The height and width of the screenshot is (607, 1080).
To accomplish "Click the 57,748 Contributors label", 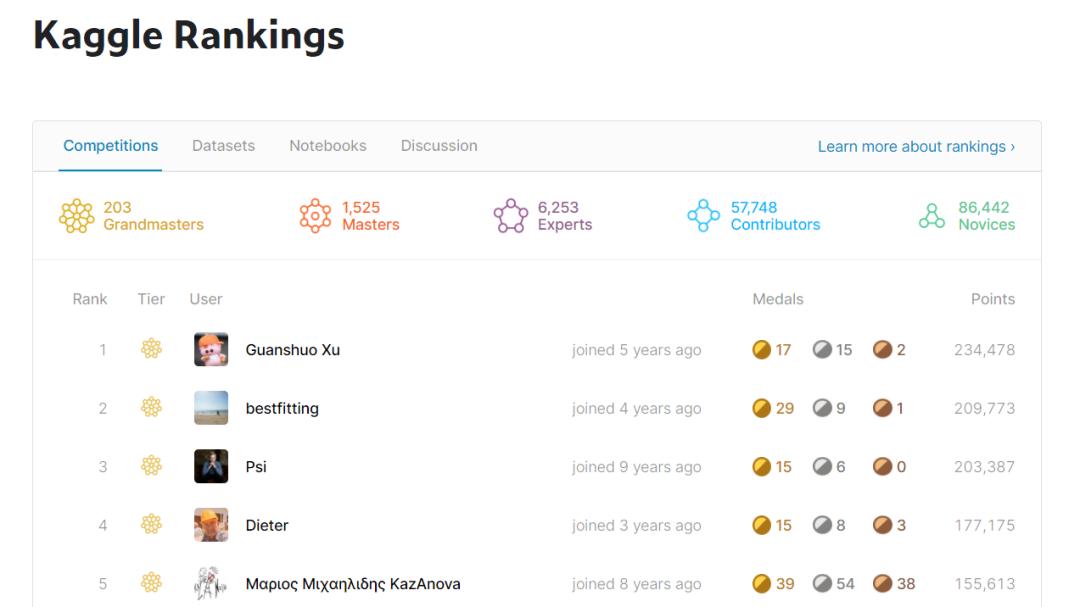I will pyautogui.click(x=776, y=216).
